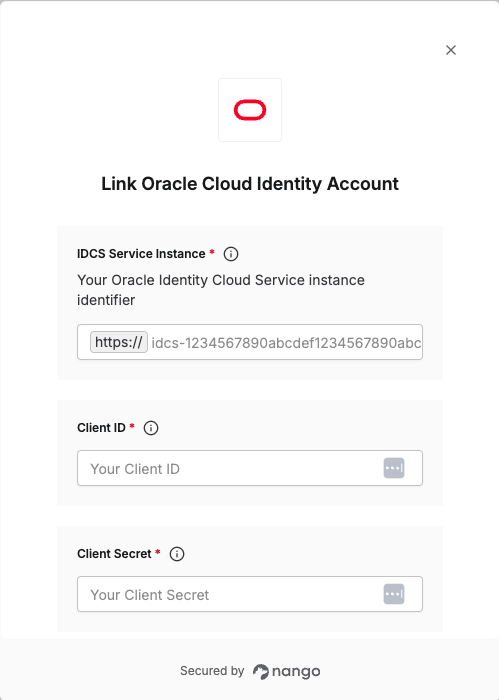This screenshot has width=499, height=700.
Task: Open password manager icon in Client ID field
Action: 394,468
